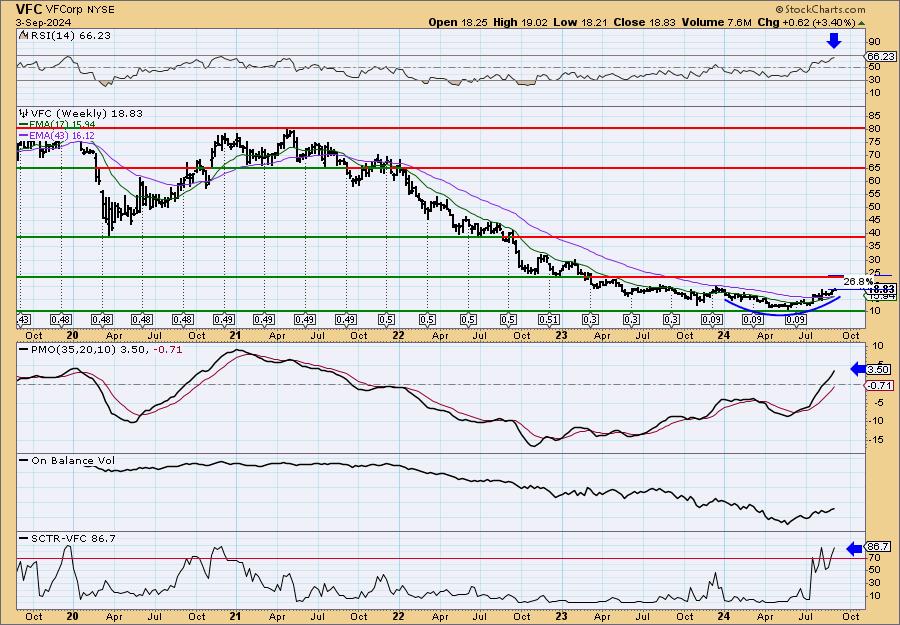The height and width of the screenshot is (625, 900).
Task: Open the StockCharts.com copyright label
Action: (x=820, y=10)
